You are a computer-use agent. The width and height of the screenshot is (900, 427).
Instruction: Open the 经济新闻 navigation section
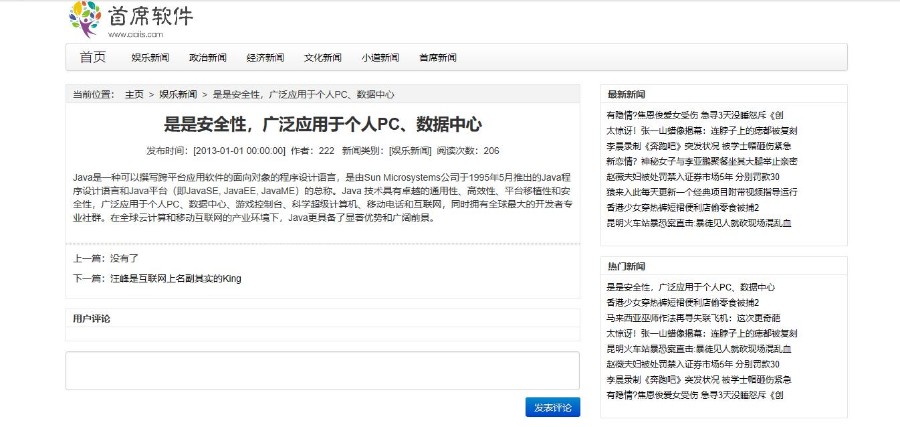[265, 57]
